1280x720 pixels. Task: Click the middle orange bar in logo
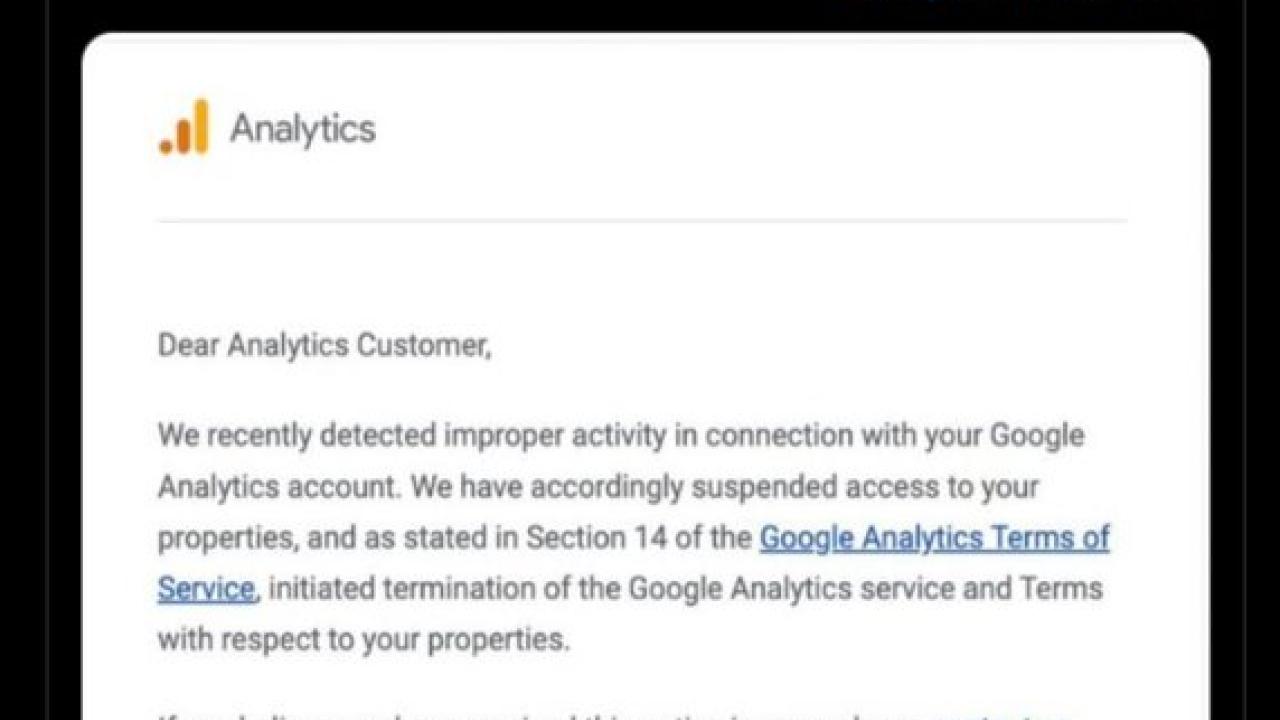[183, 137]
